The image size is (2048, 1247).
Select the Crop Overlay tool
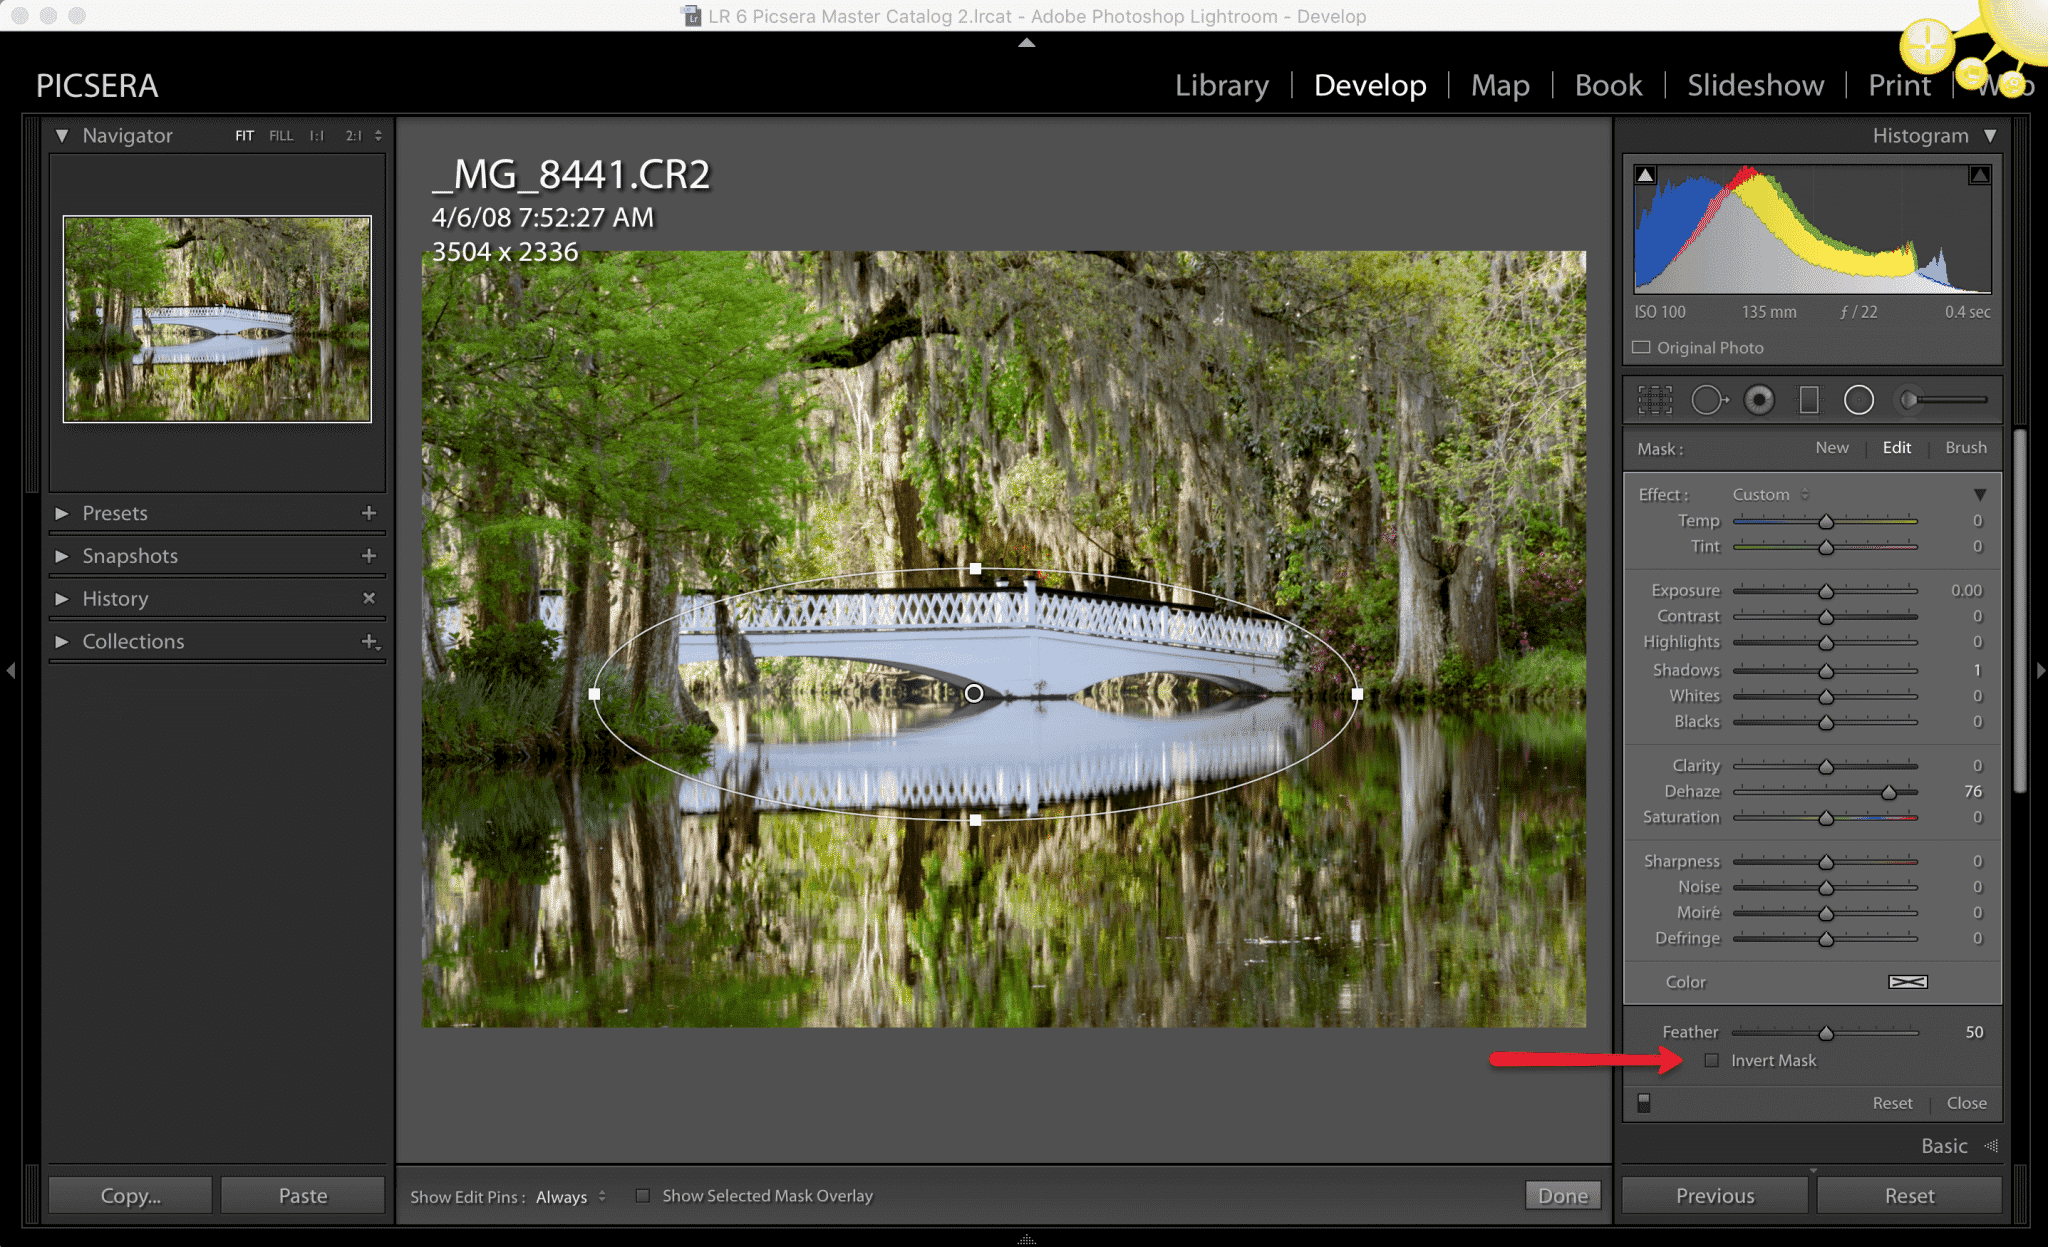1655,400
